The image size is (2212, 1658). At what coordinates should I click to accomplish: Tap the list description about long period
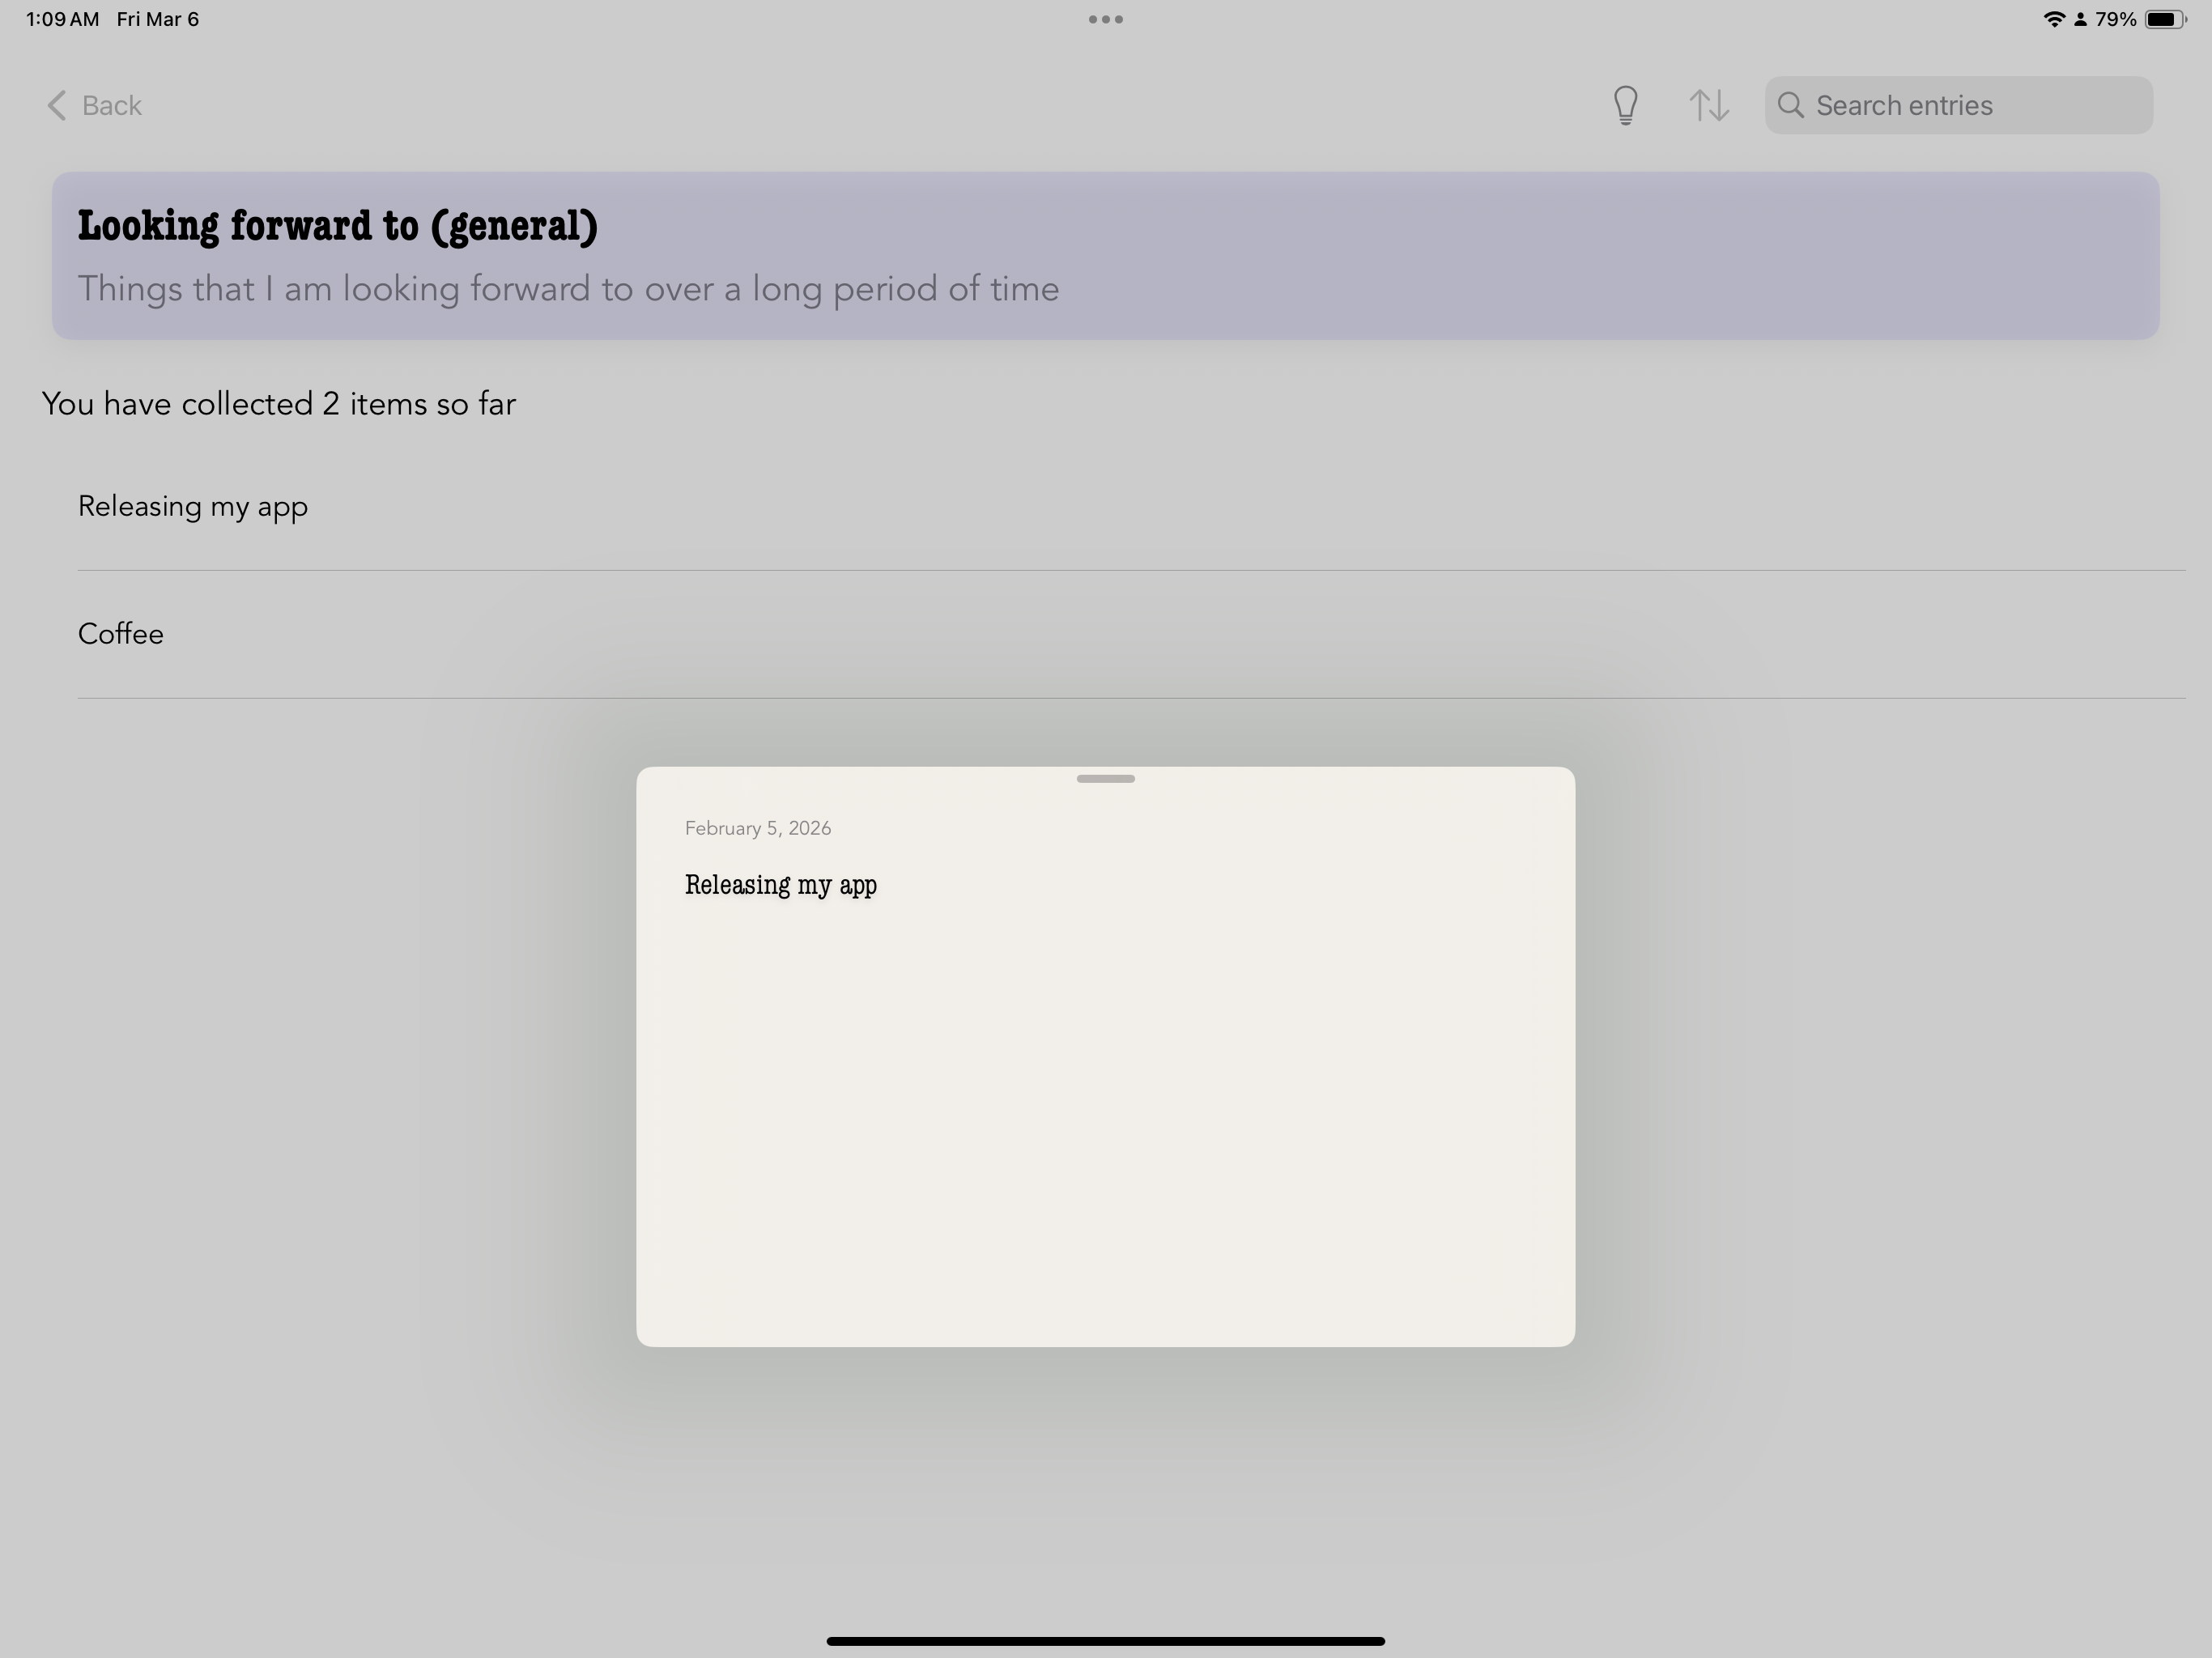[568, 289]
